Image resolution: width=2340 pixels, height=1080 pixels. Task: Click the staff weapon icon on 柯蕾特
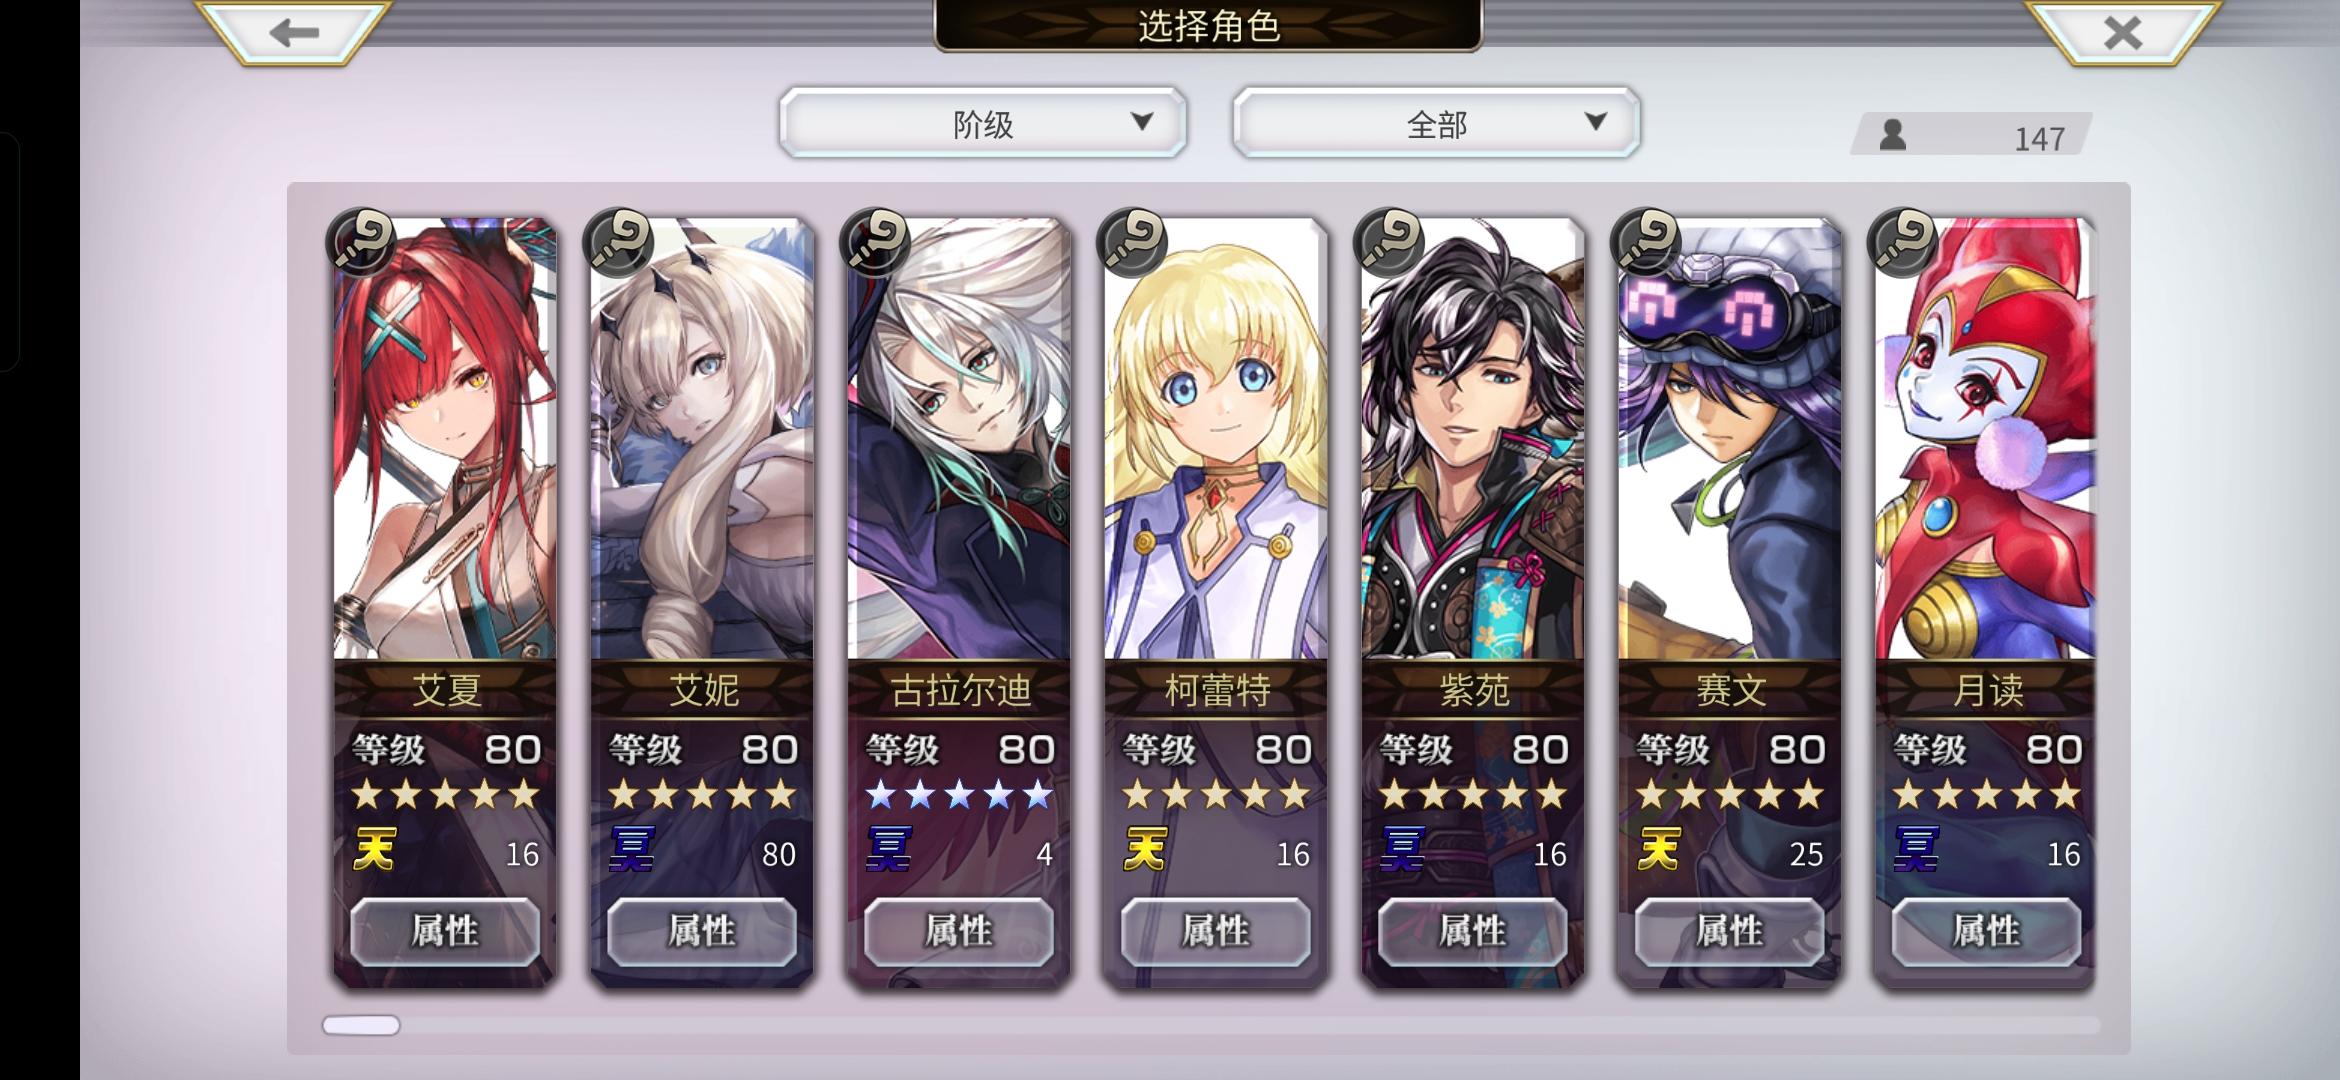click(1132, 242)
